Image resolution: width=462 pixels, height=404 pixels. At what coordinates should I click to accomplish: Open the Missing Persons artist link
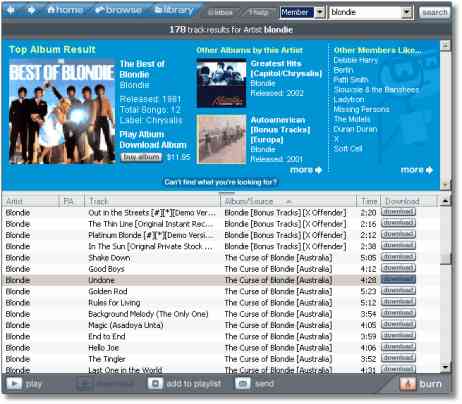(361, 109)
